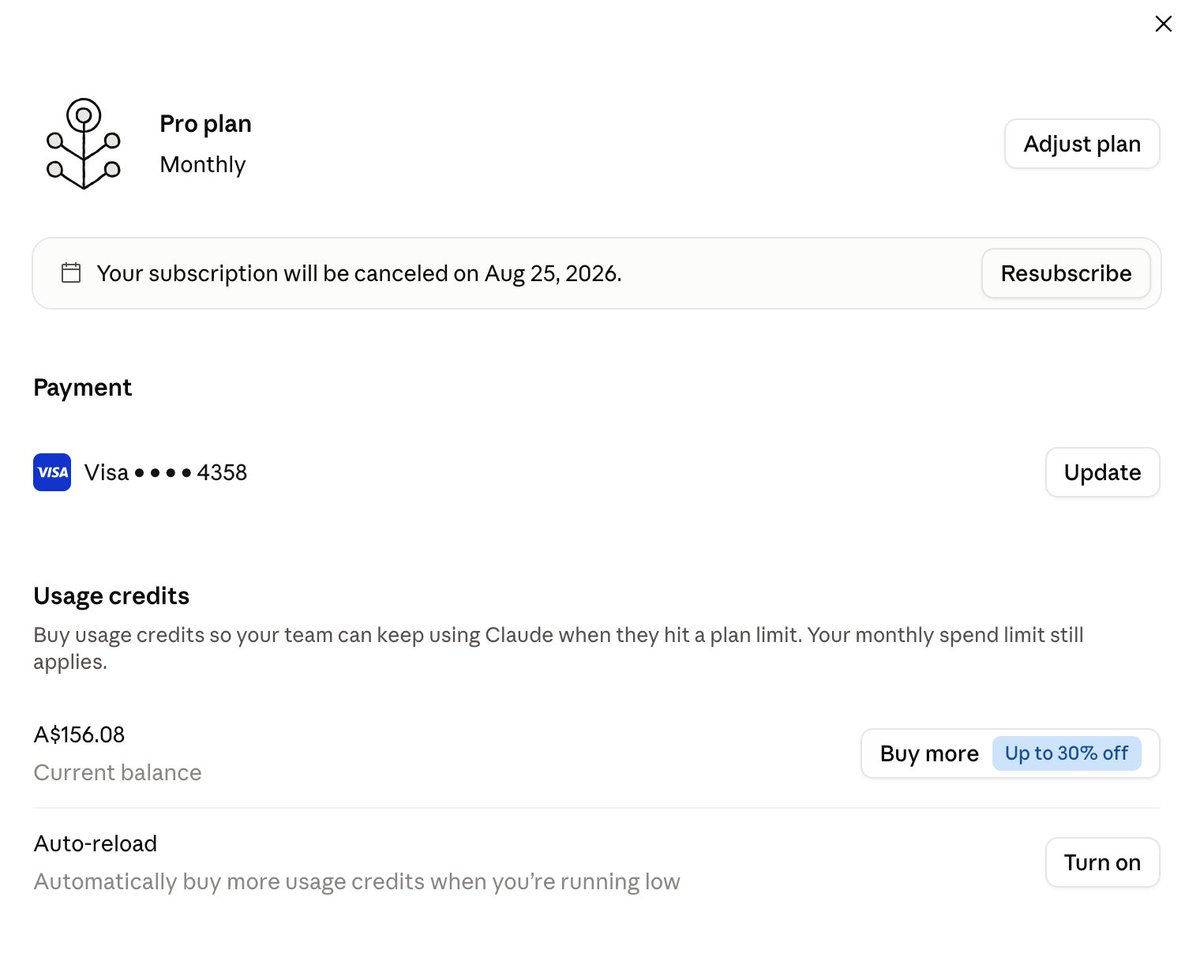Update the Visa payment method
Image resolution: width=1200 pixels, height=954 pixels.
pyautogui.click(x=1102, y=472)
